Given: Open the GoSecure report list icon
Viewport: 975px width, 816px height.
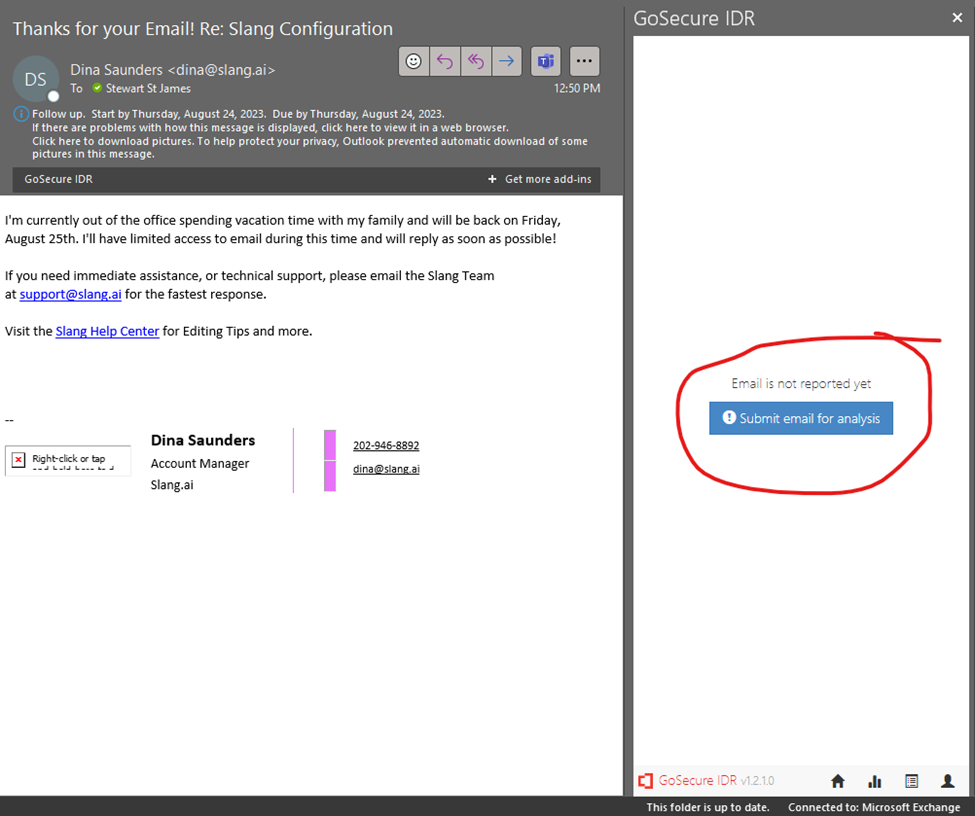Looking at the screenshot, I should click(x=911, y=781).
